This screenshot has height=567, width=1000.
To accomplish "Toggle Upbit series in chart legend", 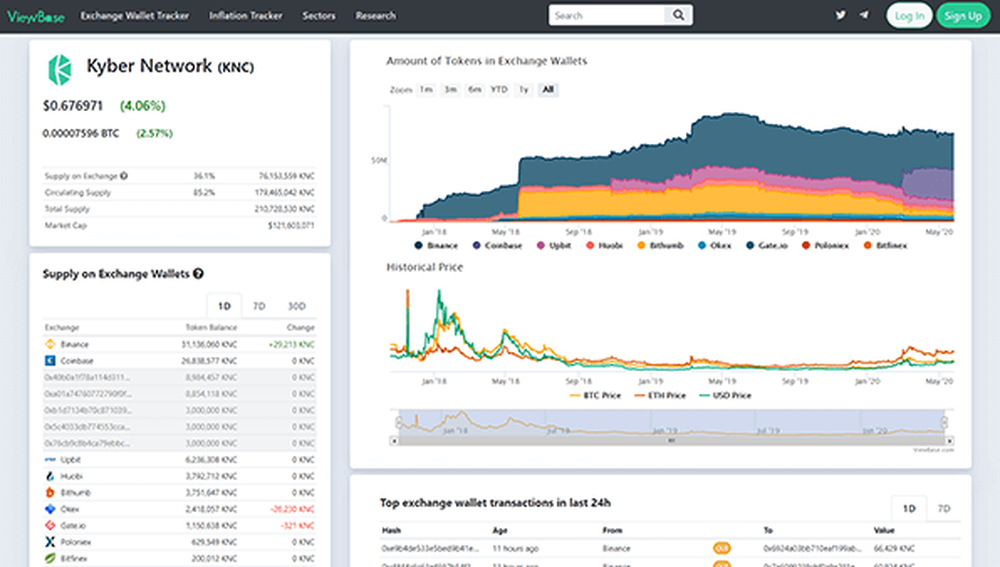I will [554, 246].
